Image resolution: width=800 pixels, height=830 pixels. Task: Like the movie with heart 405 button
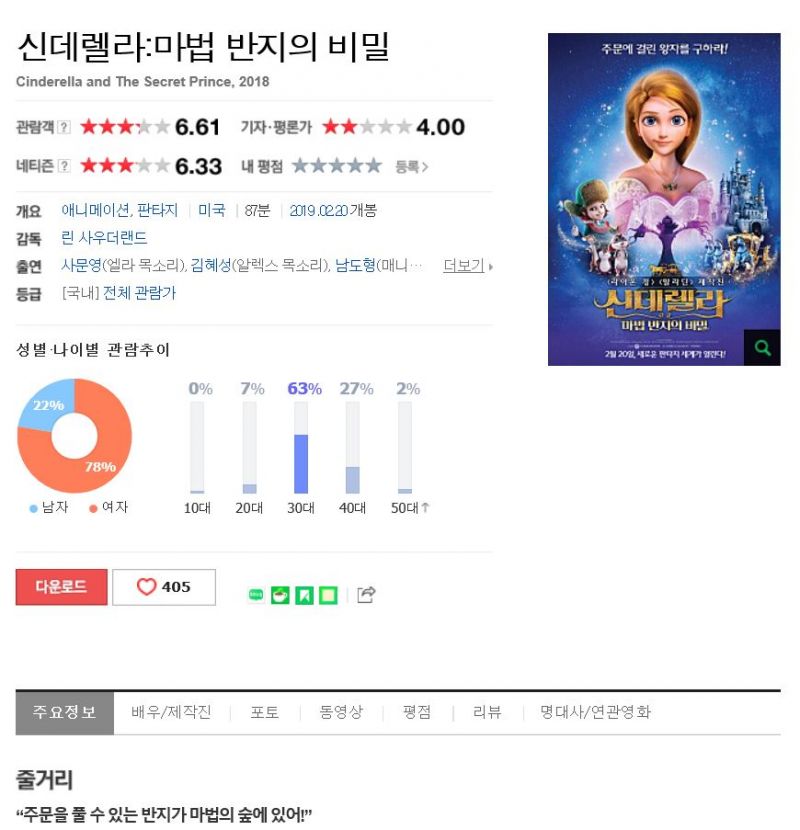click(164, 587)
